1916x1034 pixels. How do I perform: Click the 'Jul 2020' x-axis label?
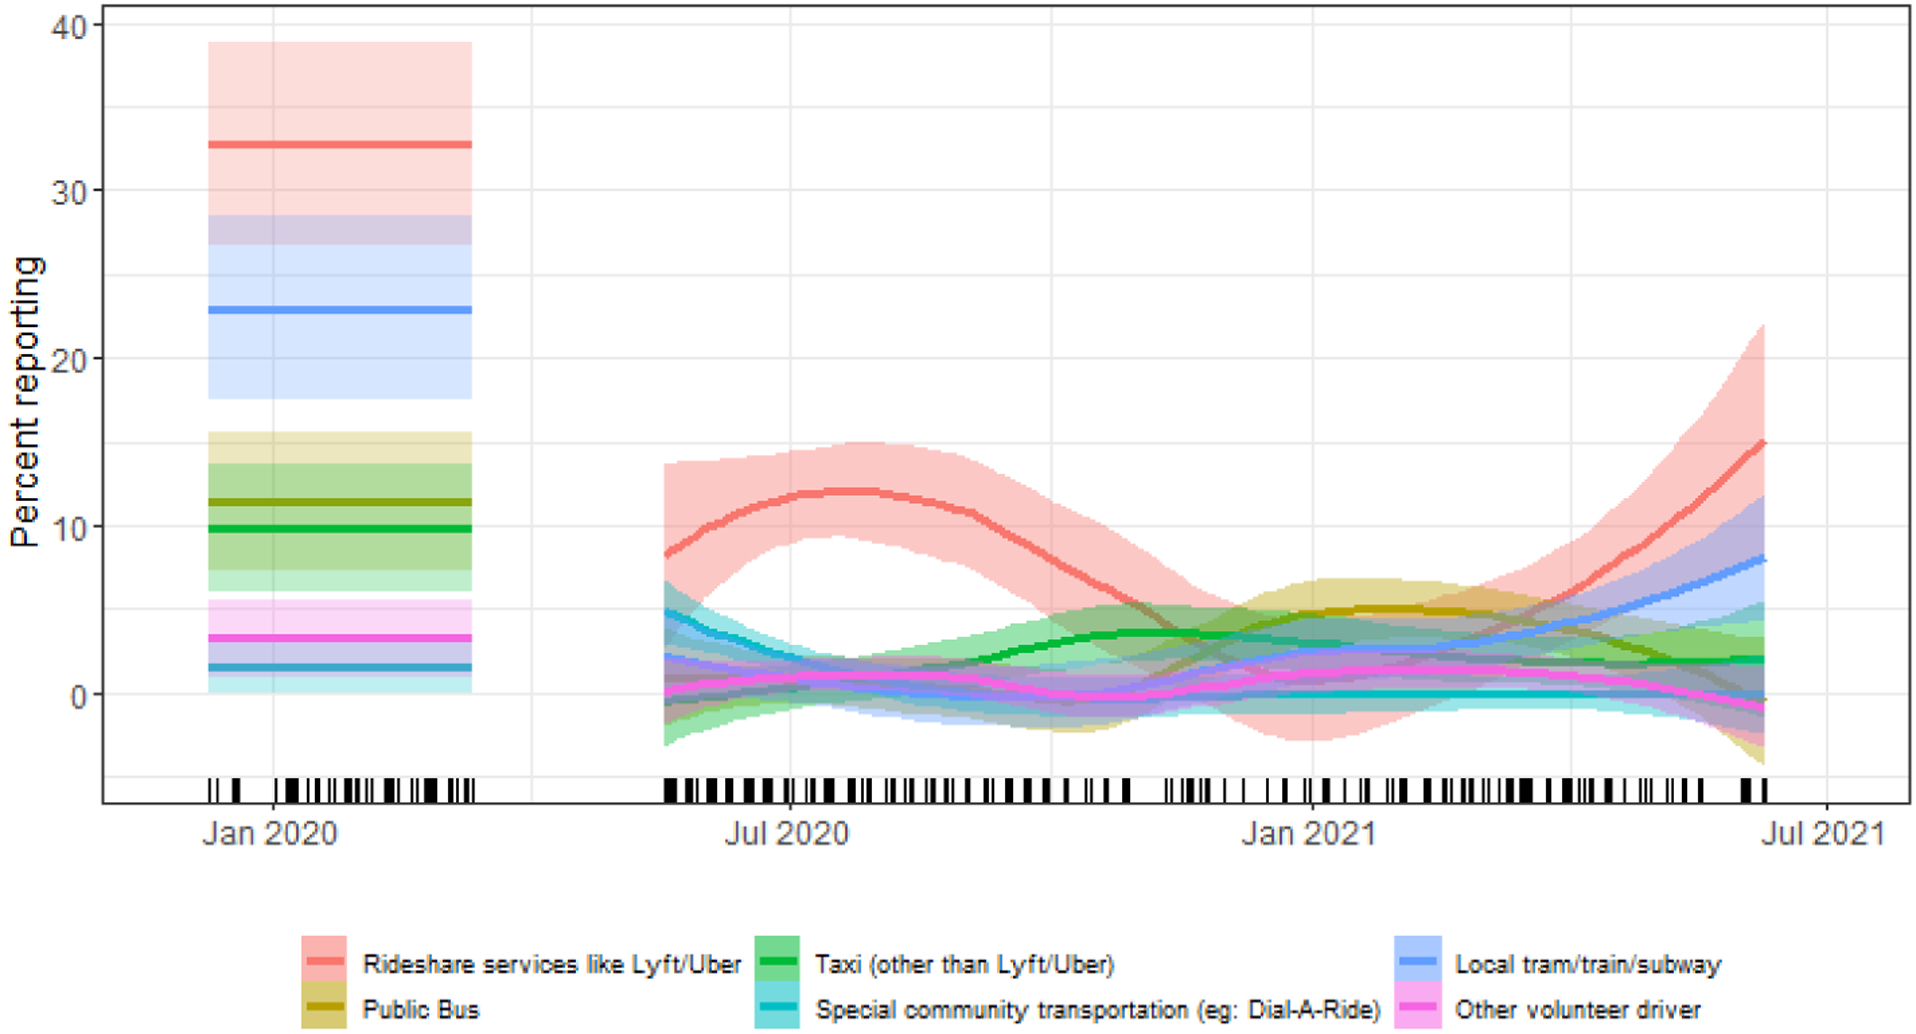787,833
